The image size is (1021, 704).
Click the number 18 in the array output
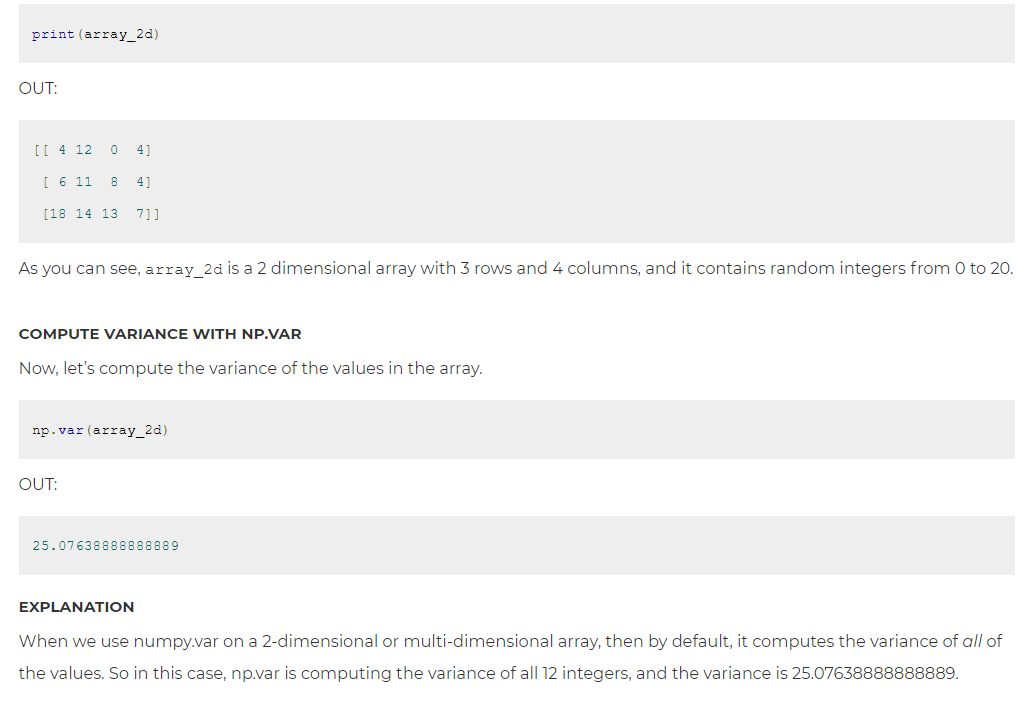(x=58, y=214)
